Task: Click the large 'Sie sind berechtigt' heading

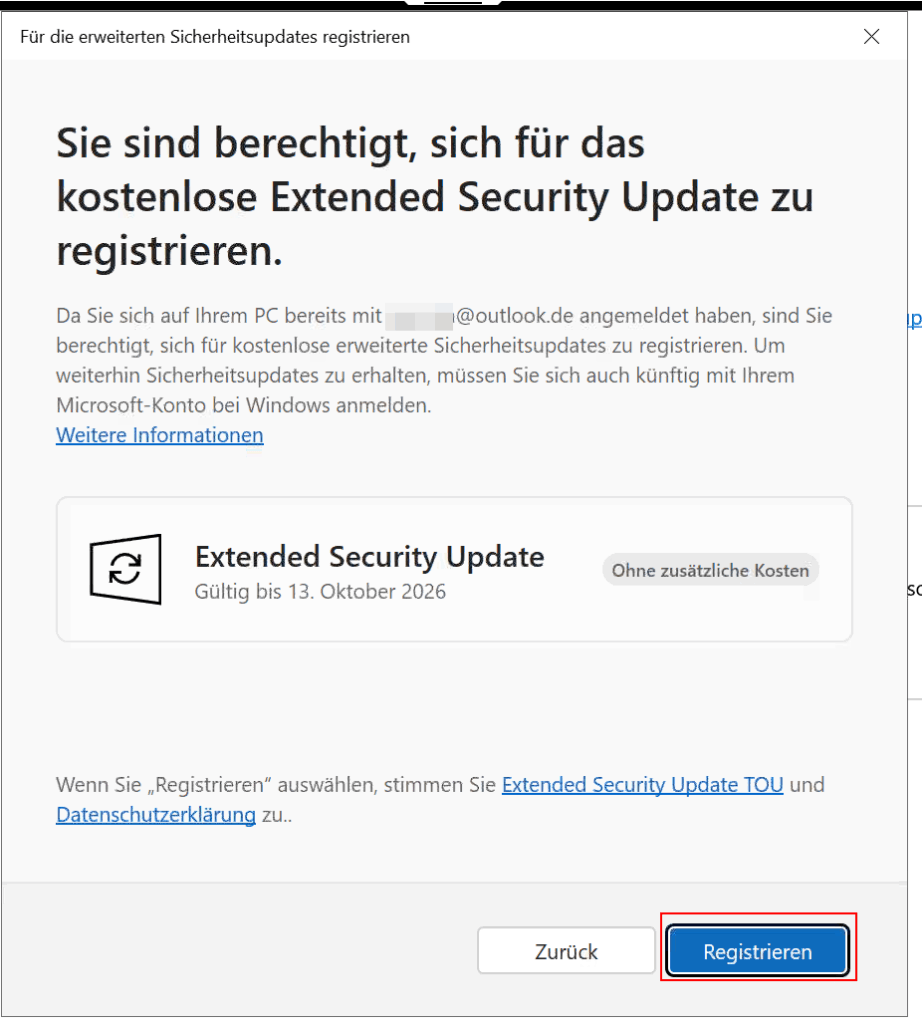Action: click(x=350, y=144)
